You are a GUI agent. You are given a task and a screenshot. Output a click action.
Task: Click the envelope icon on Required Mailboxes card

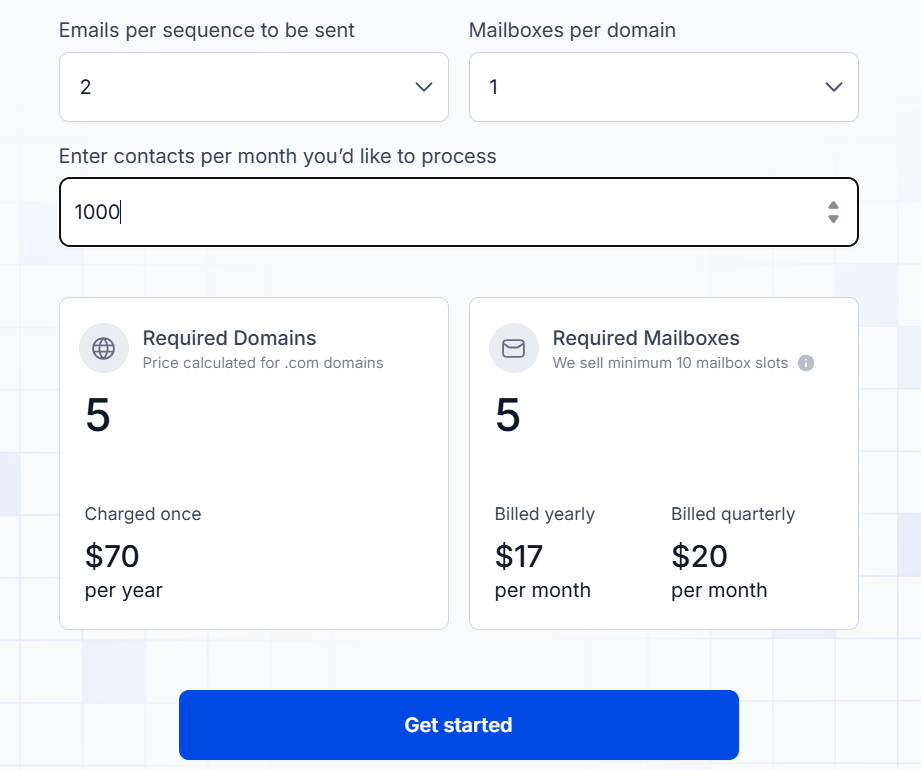pyautogui.click(x=513, y=348)
